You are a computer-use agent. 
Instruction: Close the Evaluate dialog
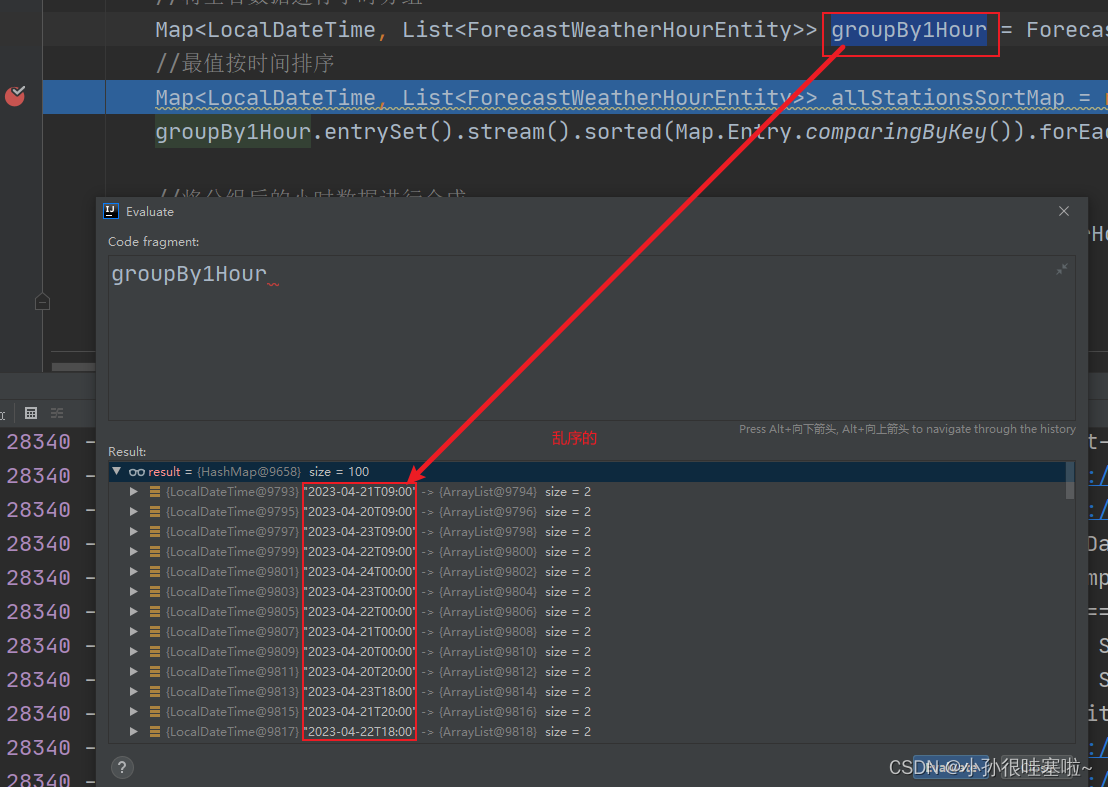(1063, 211)
